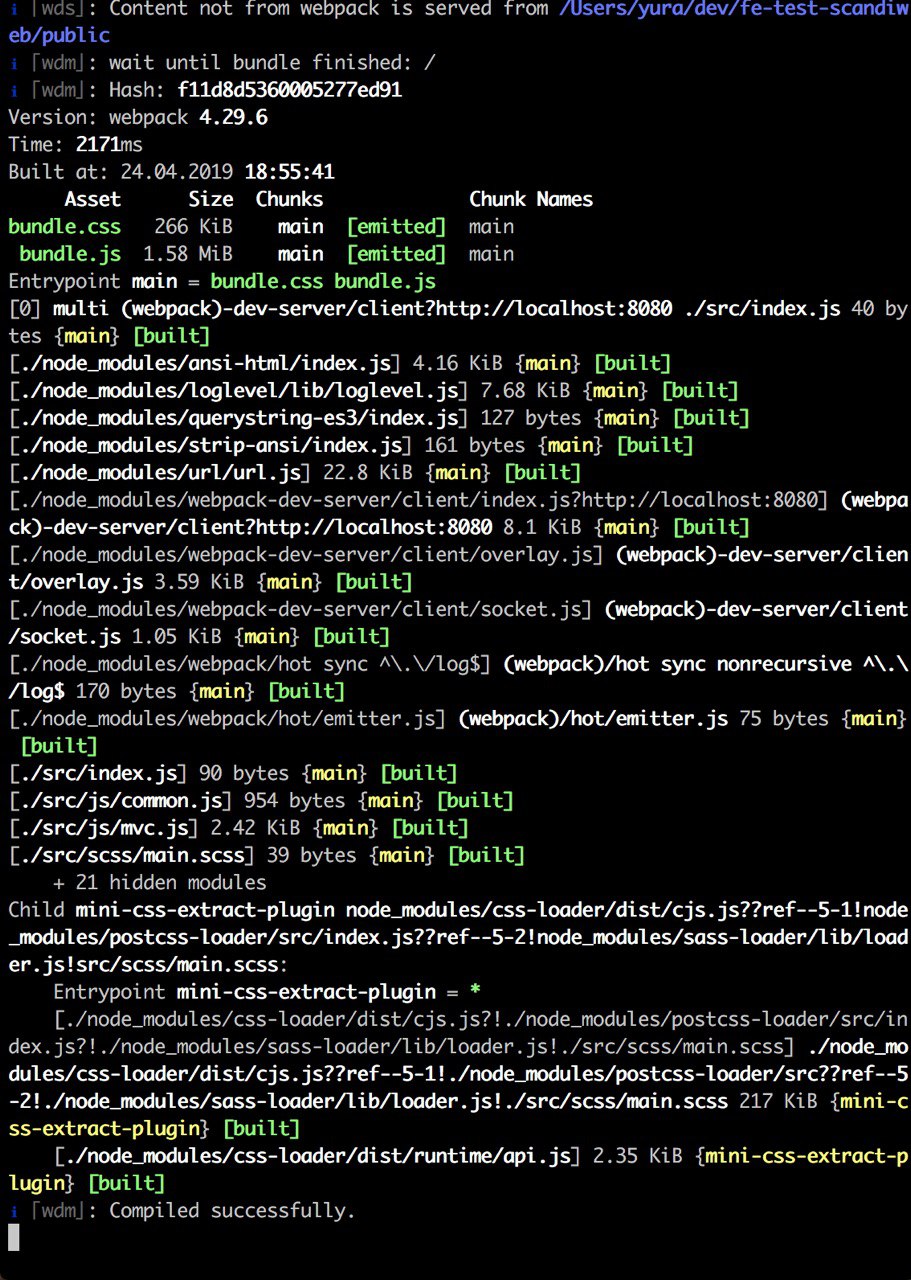Click the bundle.js asset name in table
This screenshot has height=1280, width=911.
[x=70, y=254]
